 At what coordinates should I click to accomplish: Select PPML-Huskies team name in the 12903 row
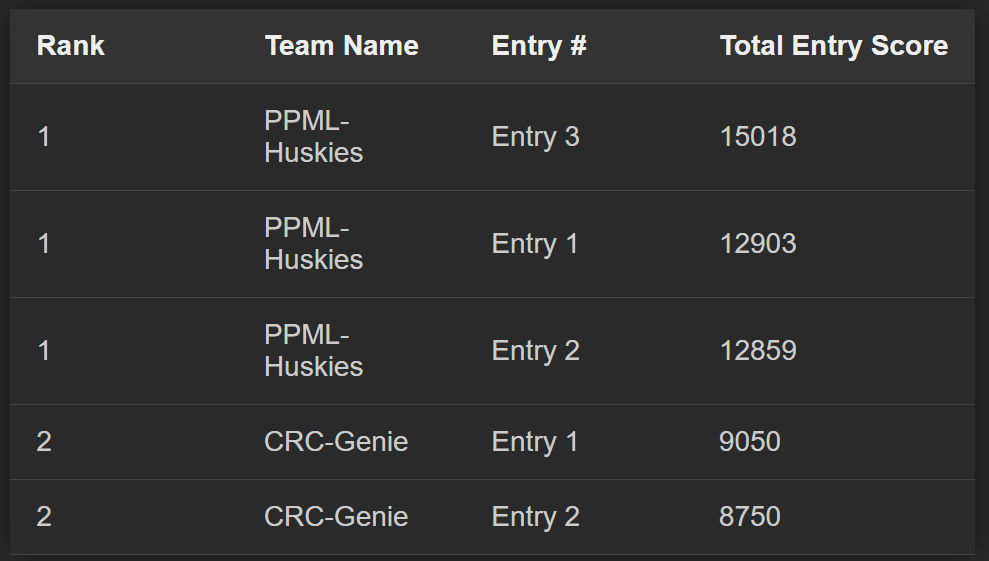pyautogui.click(x=313, y=244)
